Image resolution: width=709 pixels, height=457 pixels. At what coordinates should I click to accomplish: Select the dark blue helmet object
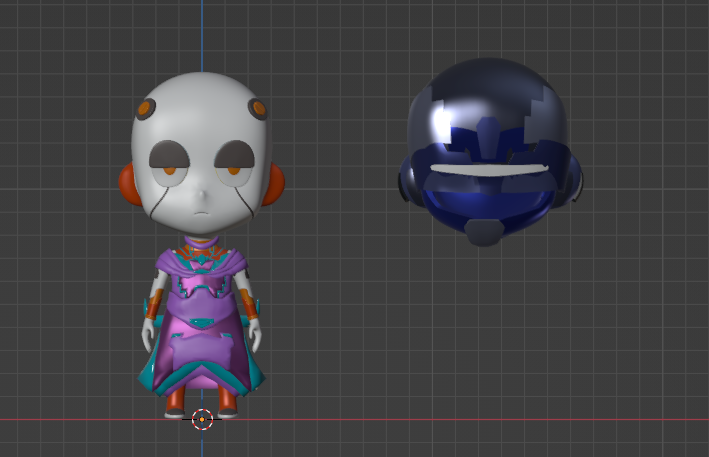pos(491,152)
